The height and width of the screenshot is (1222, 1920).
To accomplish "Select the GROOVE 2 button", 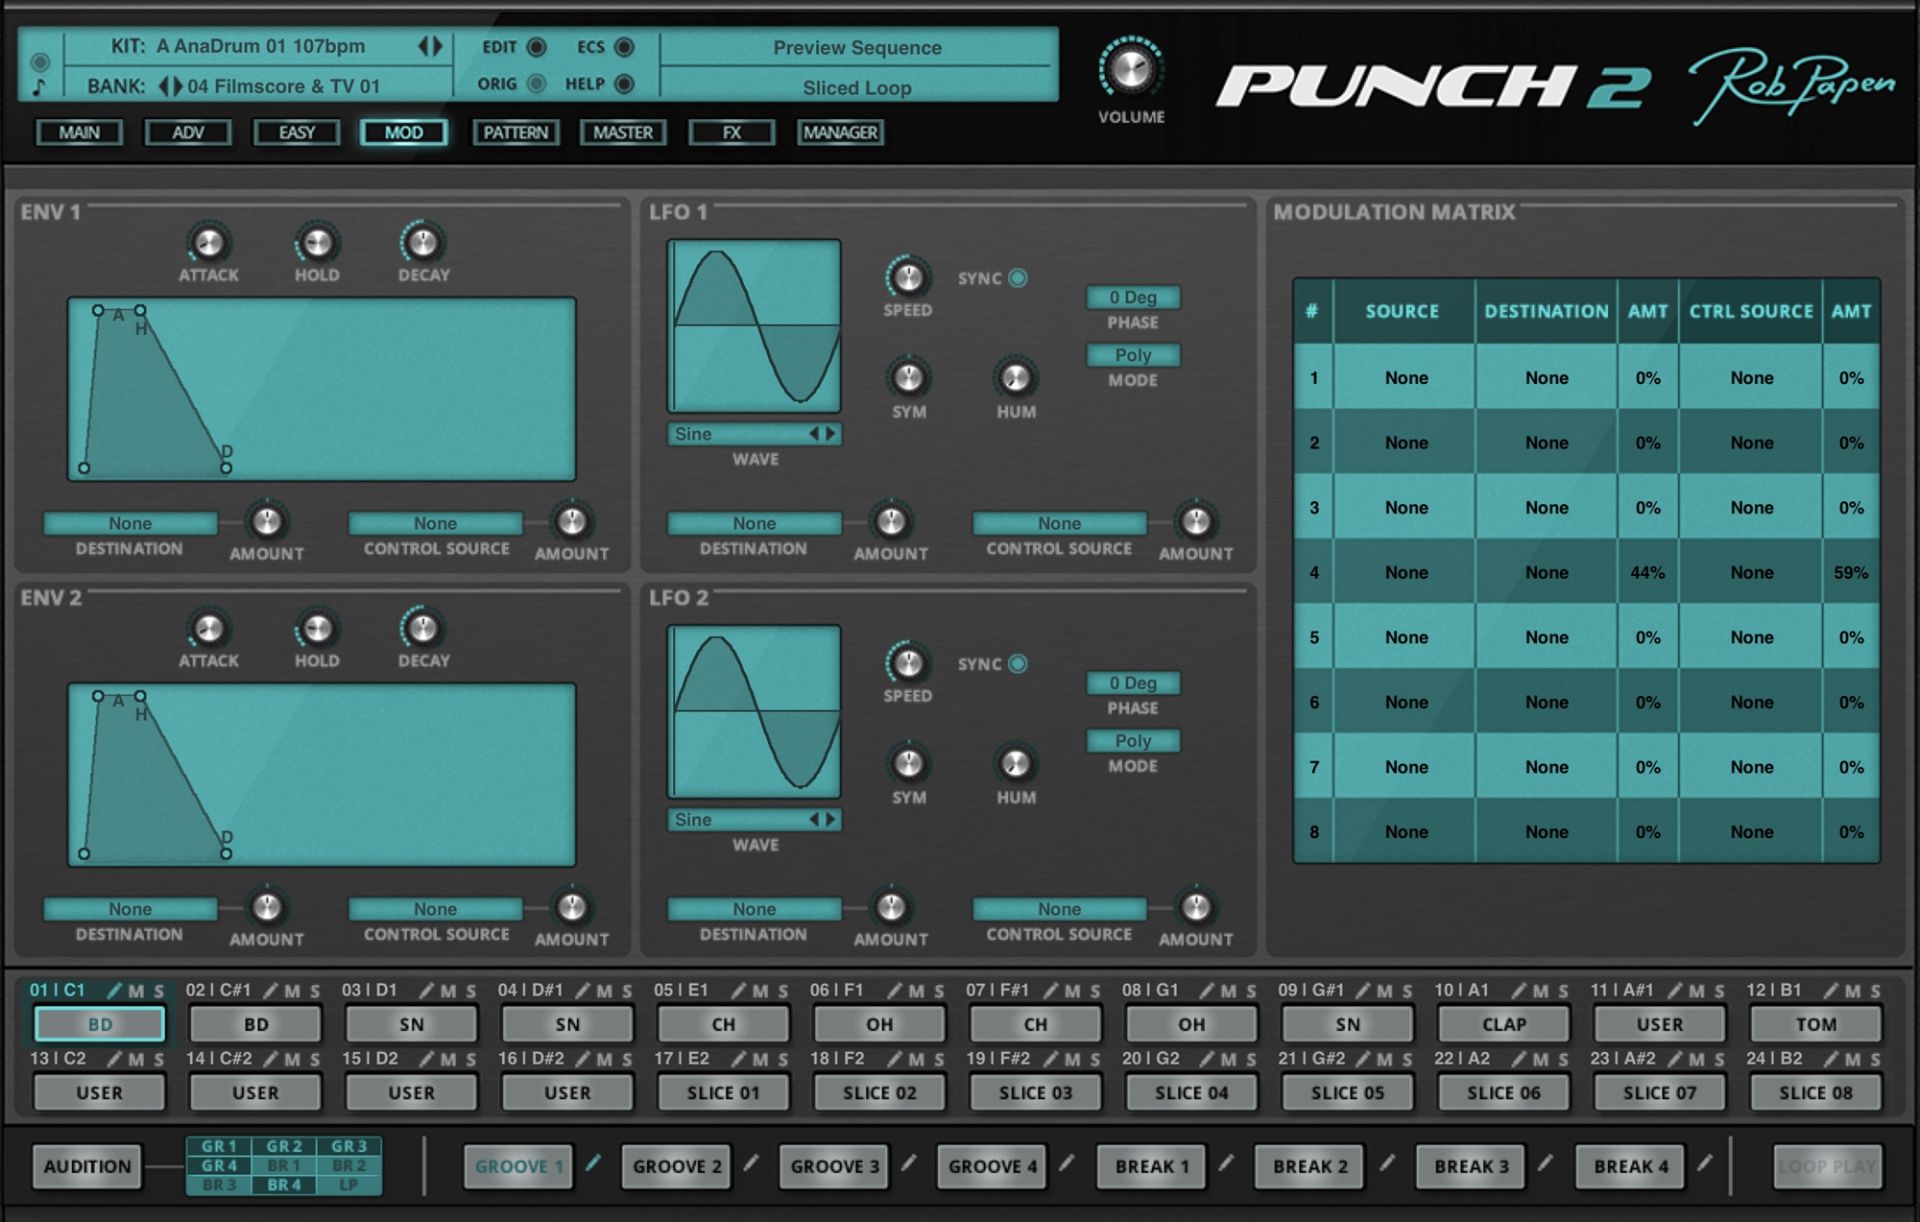I will (x=677, y=1166).
